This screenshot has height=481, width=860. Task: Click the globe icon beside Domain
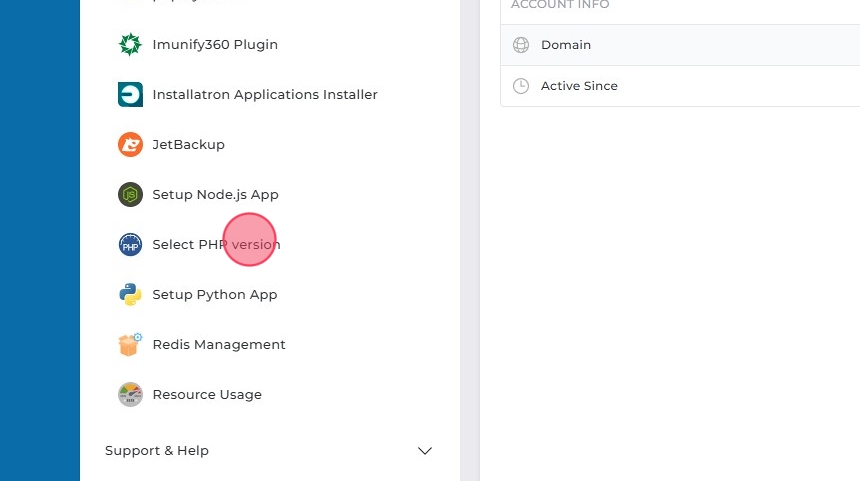tap(520, 45)
